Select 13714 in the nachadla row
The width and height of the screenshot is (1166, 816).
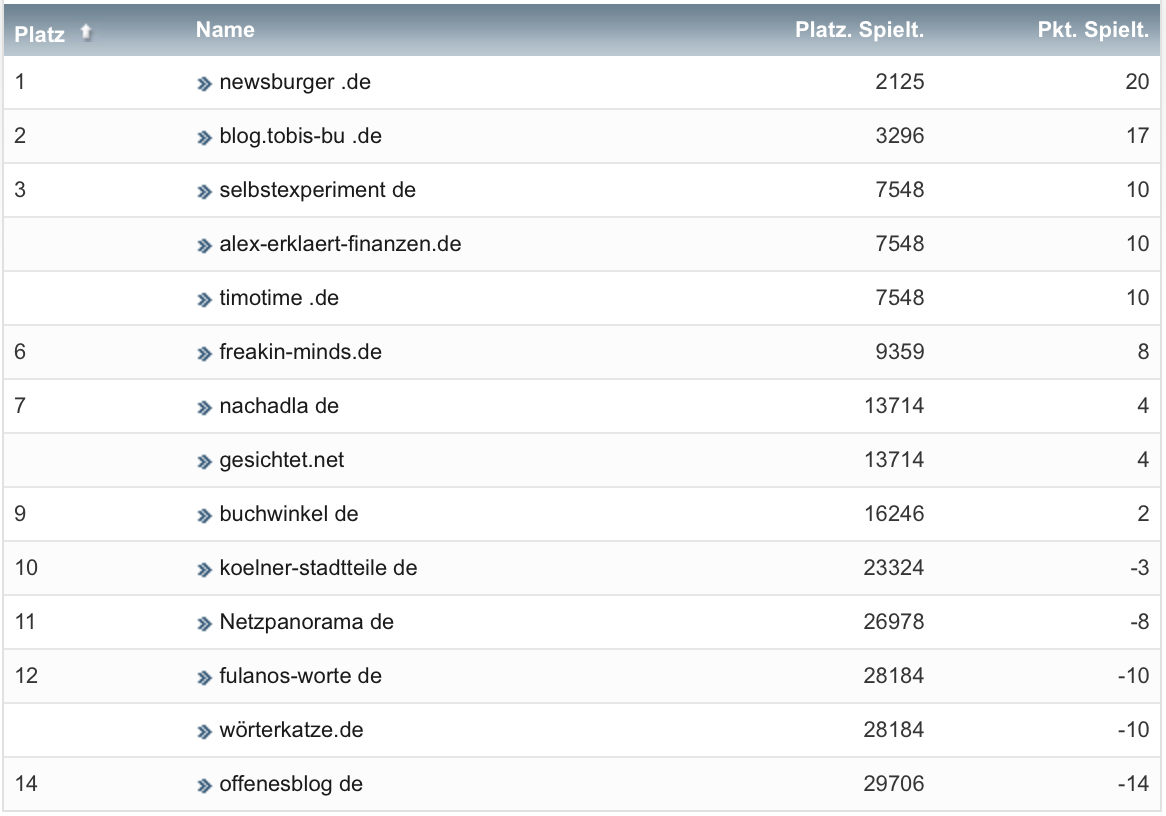click(x=894, y=406)
